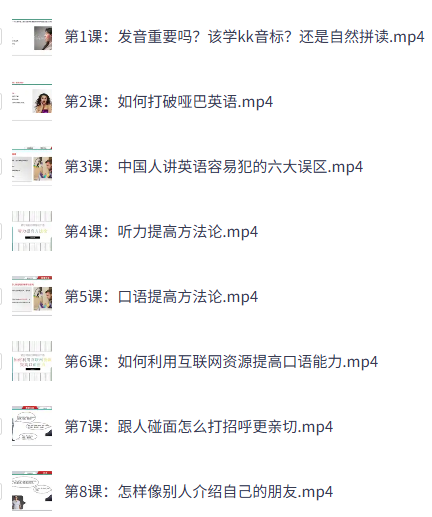
Task: Tick the checkbox beside 第5课 video
Action: pyautogui.click(x=1, y=296)
